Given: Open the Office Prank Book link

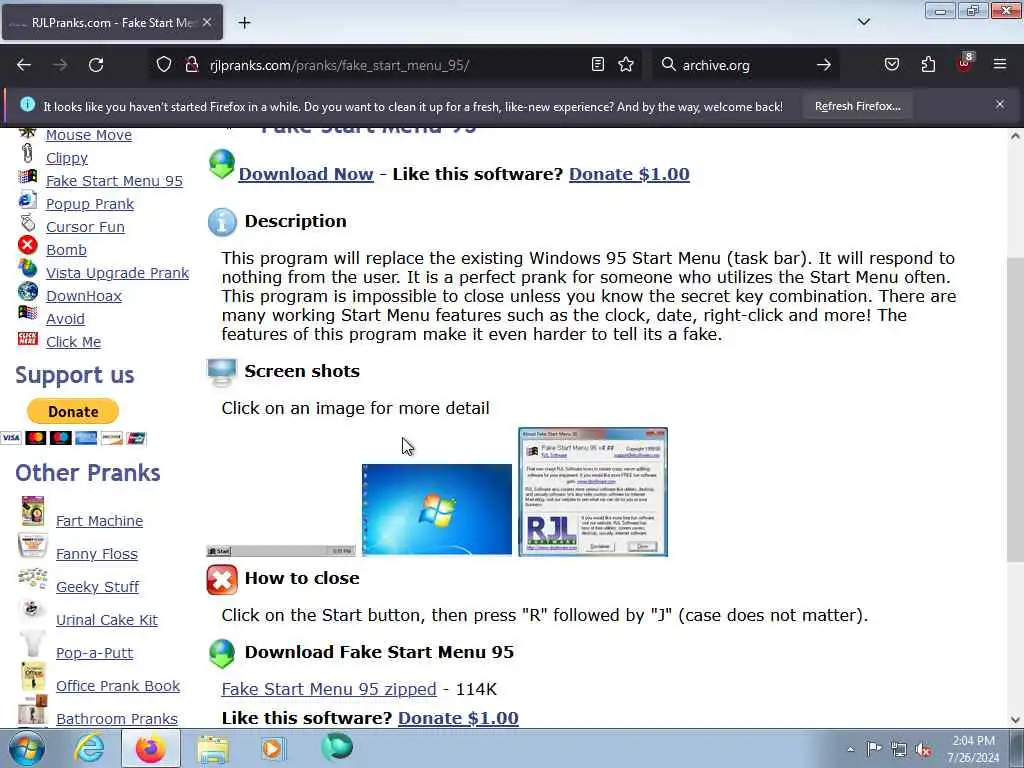Looking at the screenshot, I should point(118,686).
